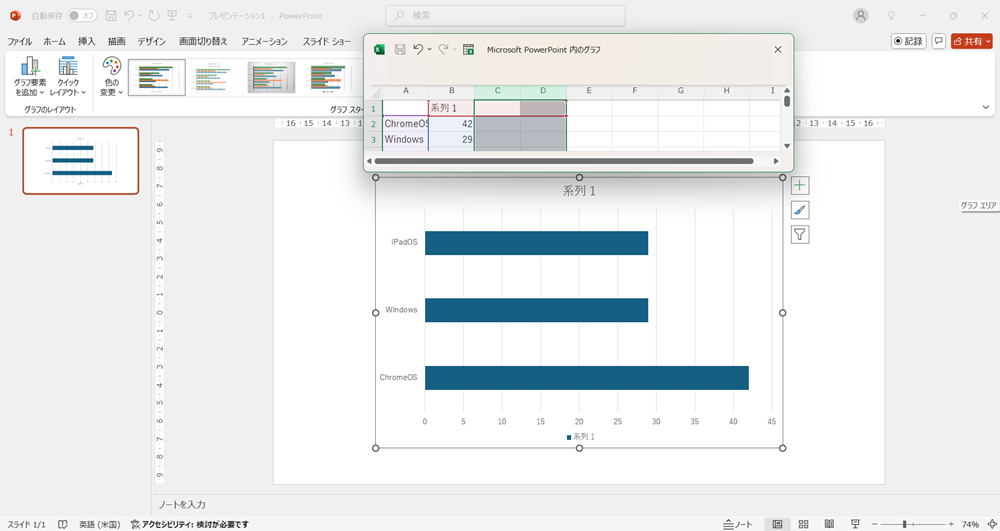Open 色の変更 palette dropdown
This screenshot has width=1000, height=531.
[112, 76]
